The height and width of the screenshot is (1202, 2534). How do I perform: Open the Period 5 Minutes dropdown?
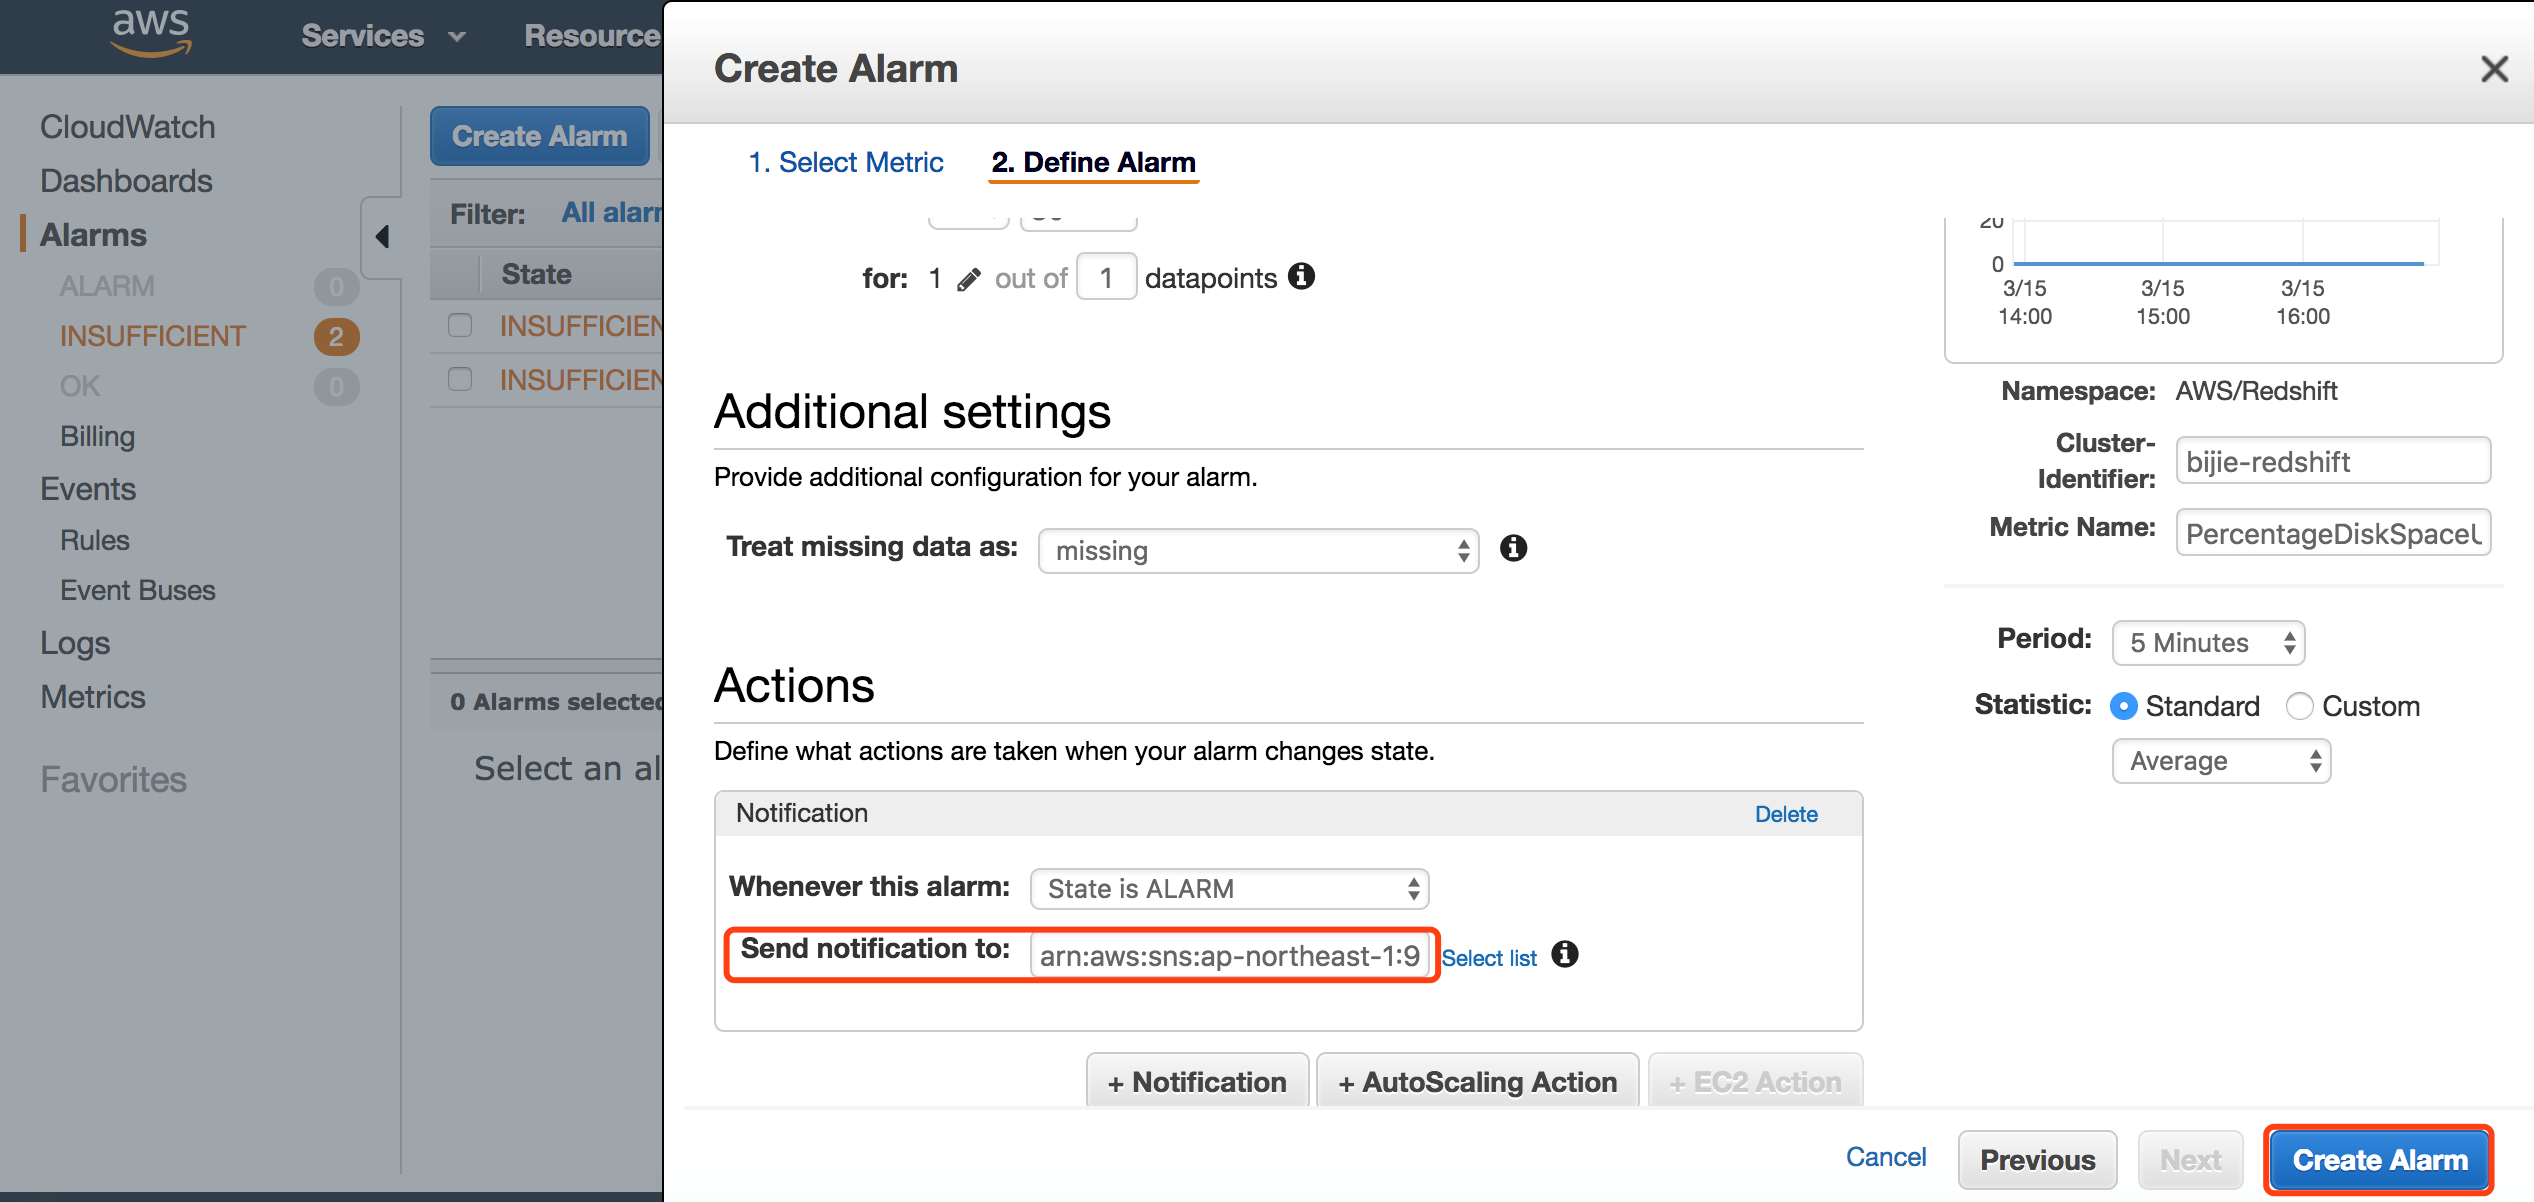point(2207,643)
